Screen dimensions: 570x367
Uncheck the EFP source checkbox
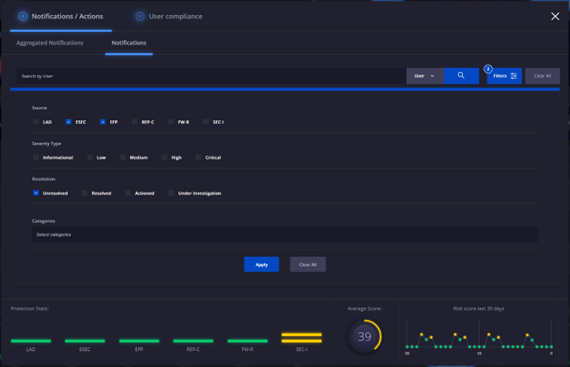[103, 122]
